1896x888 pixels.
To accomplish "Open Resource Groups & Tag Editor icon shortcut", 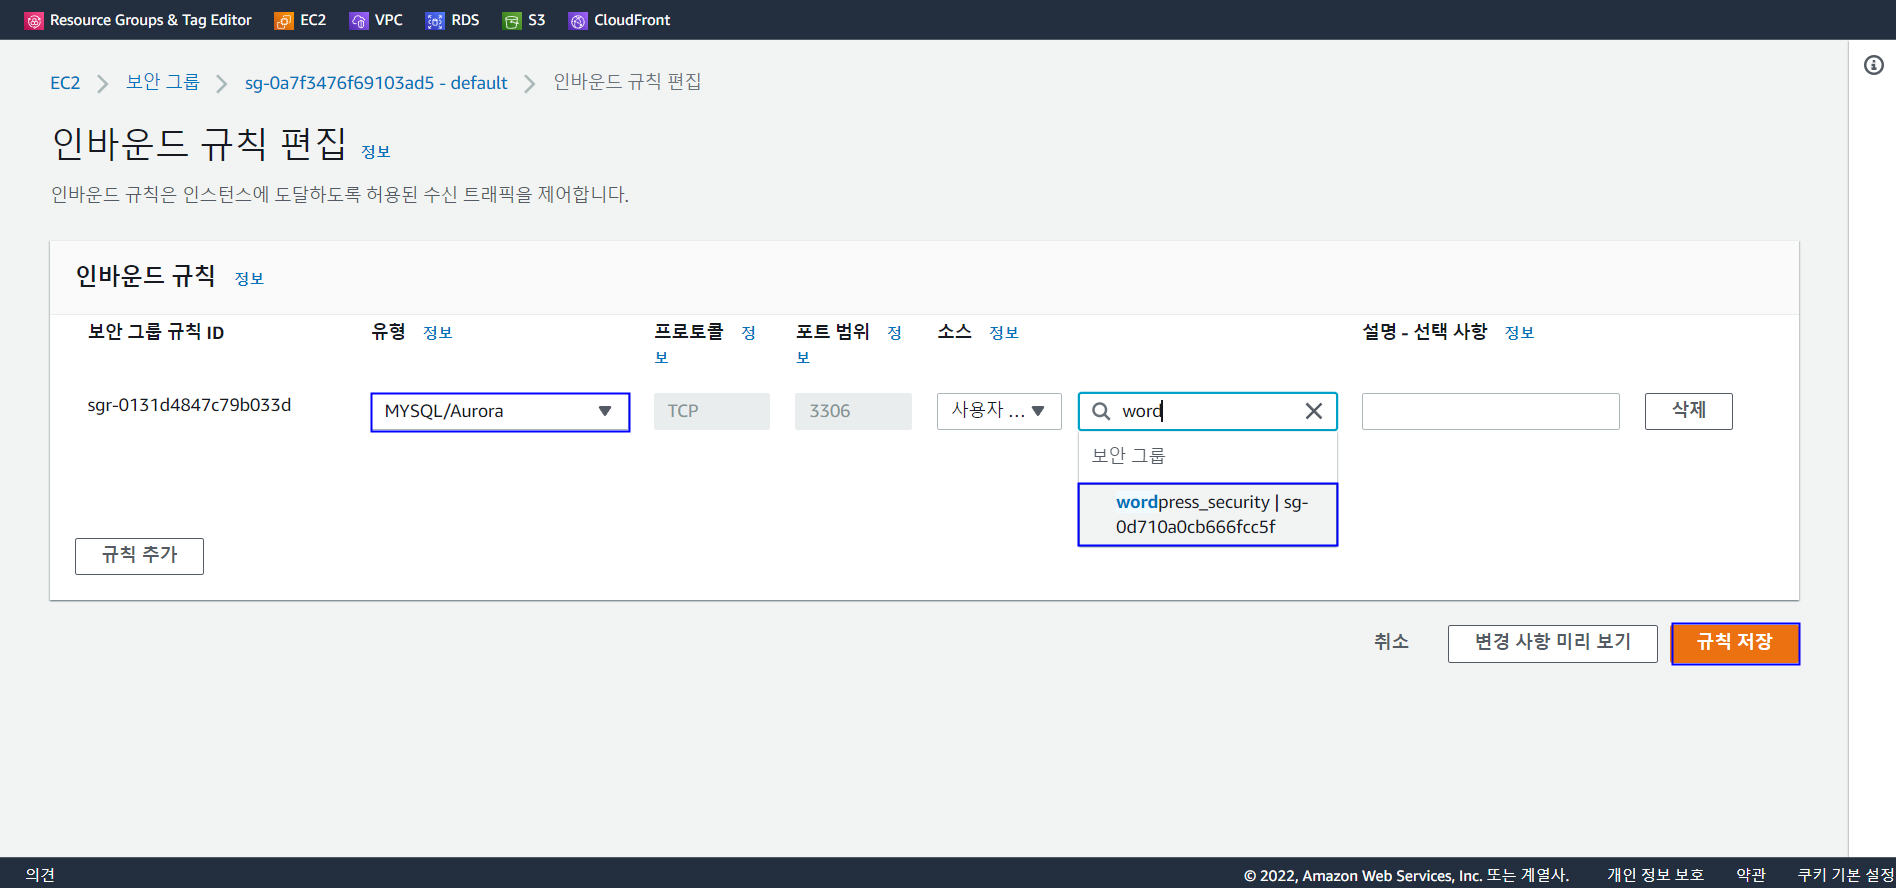I will (x=34, y=20).
